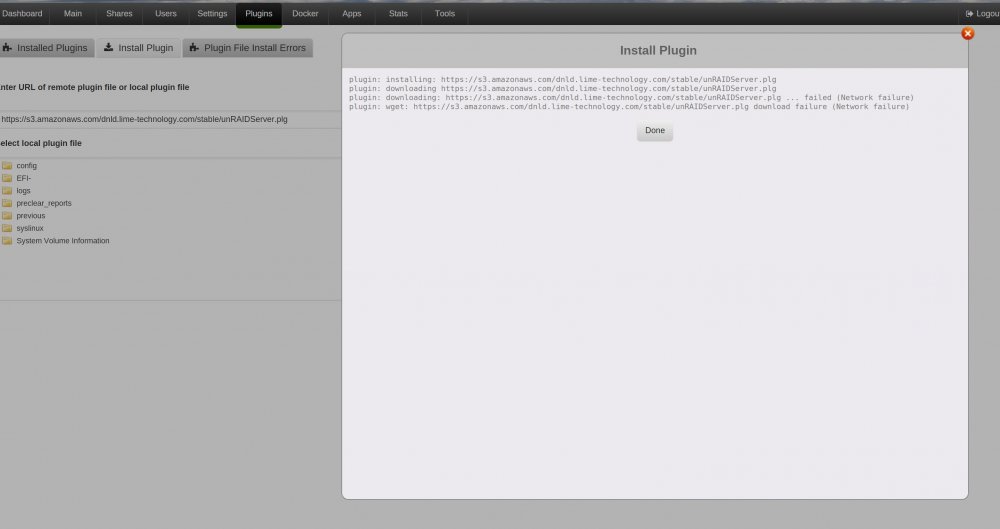Open the Tools page
Viewport: 1000px width, 529px height.
coord(445,13)
